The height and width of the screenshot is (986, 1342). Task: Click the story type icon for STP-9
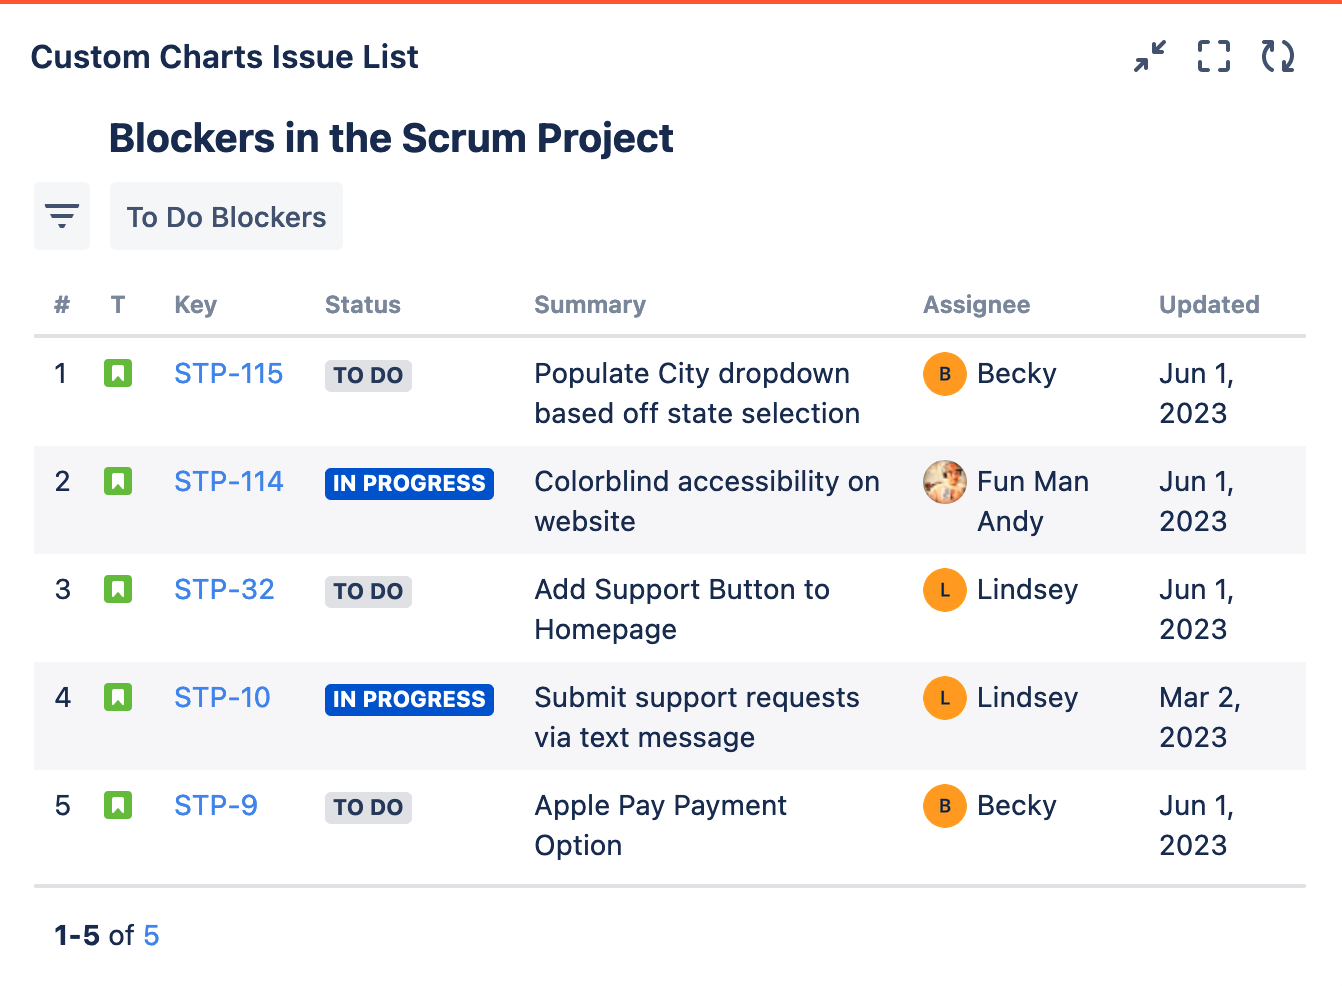point(118,806)
